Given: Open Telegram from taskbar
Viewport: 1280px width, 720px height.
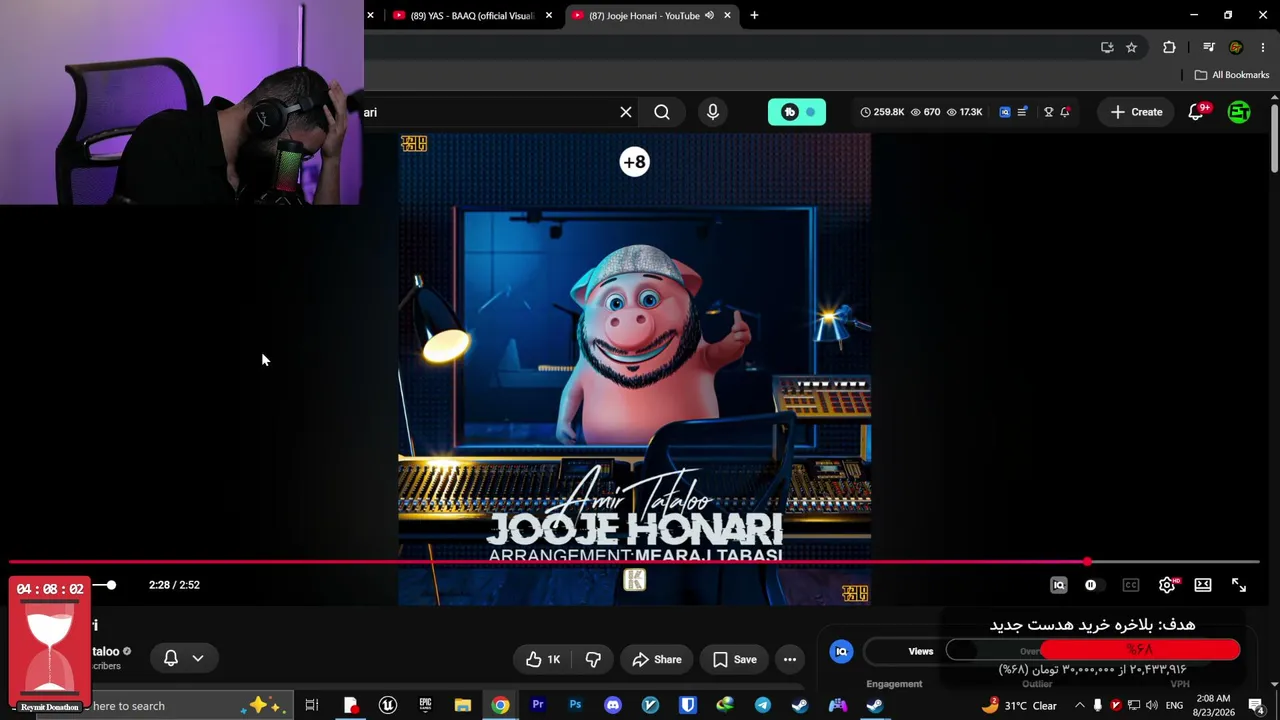Looking at the screenshot, I should pos(763,706).
